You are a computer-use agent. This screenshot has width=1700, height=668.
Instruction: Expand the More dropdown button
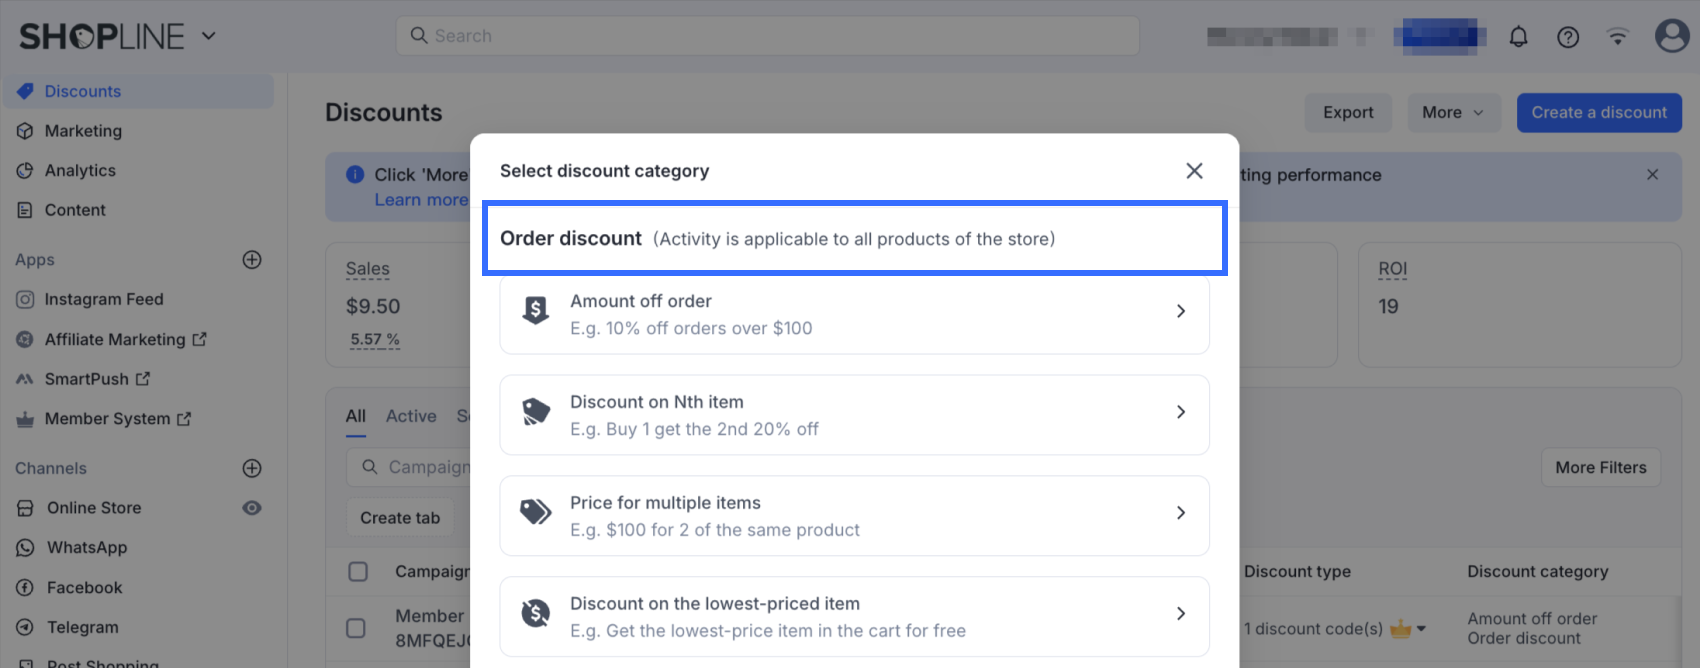[1452, 113]
